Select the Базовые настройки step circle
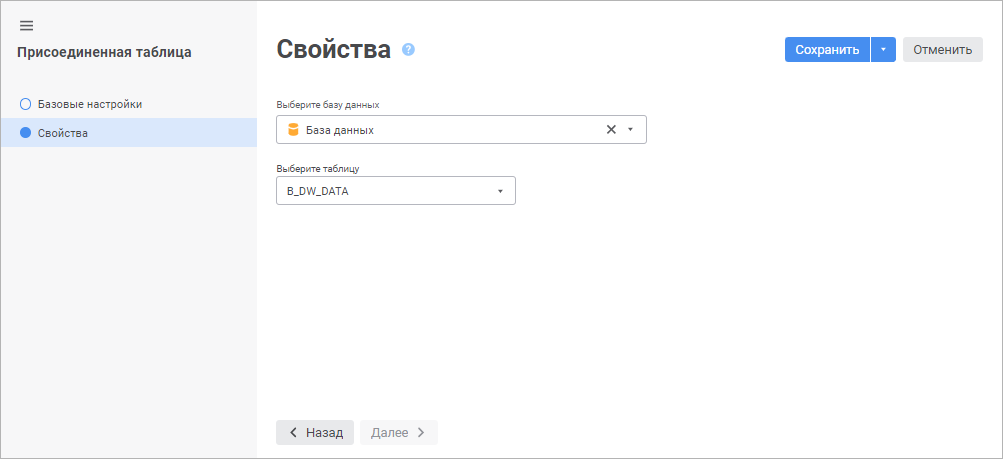Screen dimensions: 1003x459 coord(26,103)
